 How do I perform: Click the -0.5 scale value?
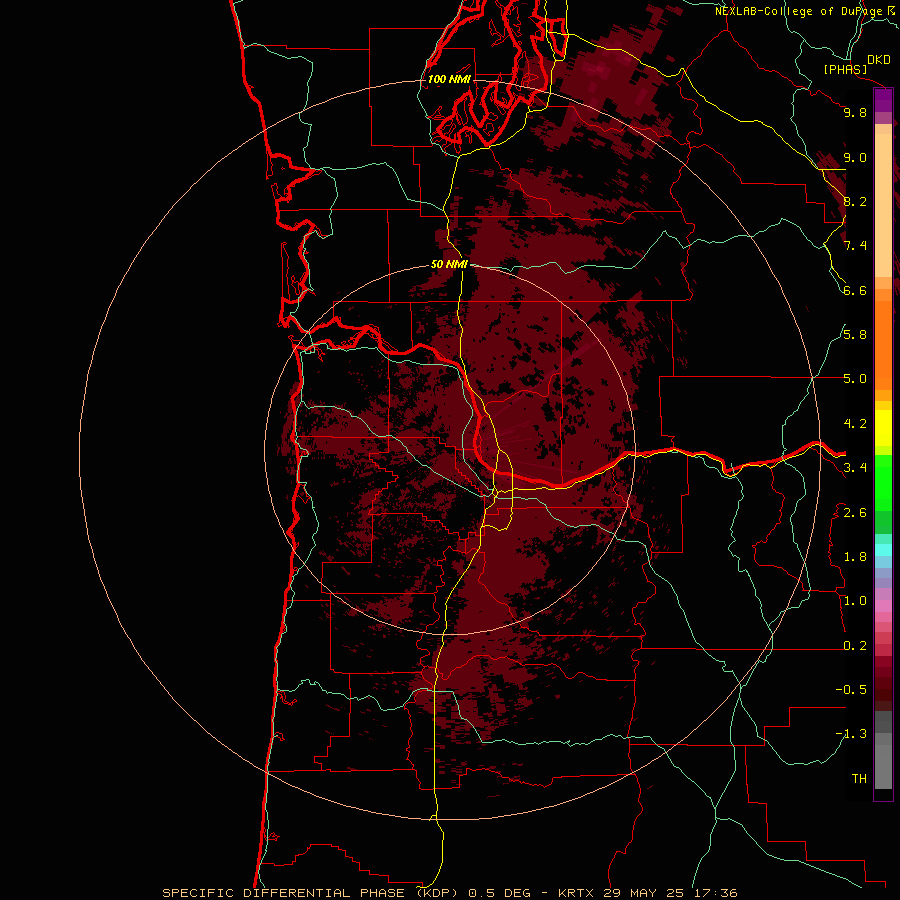(x=851, y=690)
